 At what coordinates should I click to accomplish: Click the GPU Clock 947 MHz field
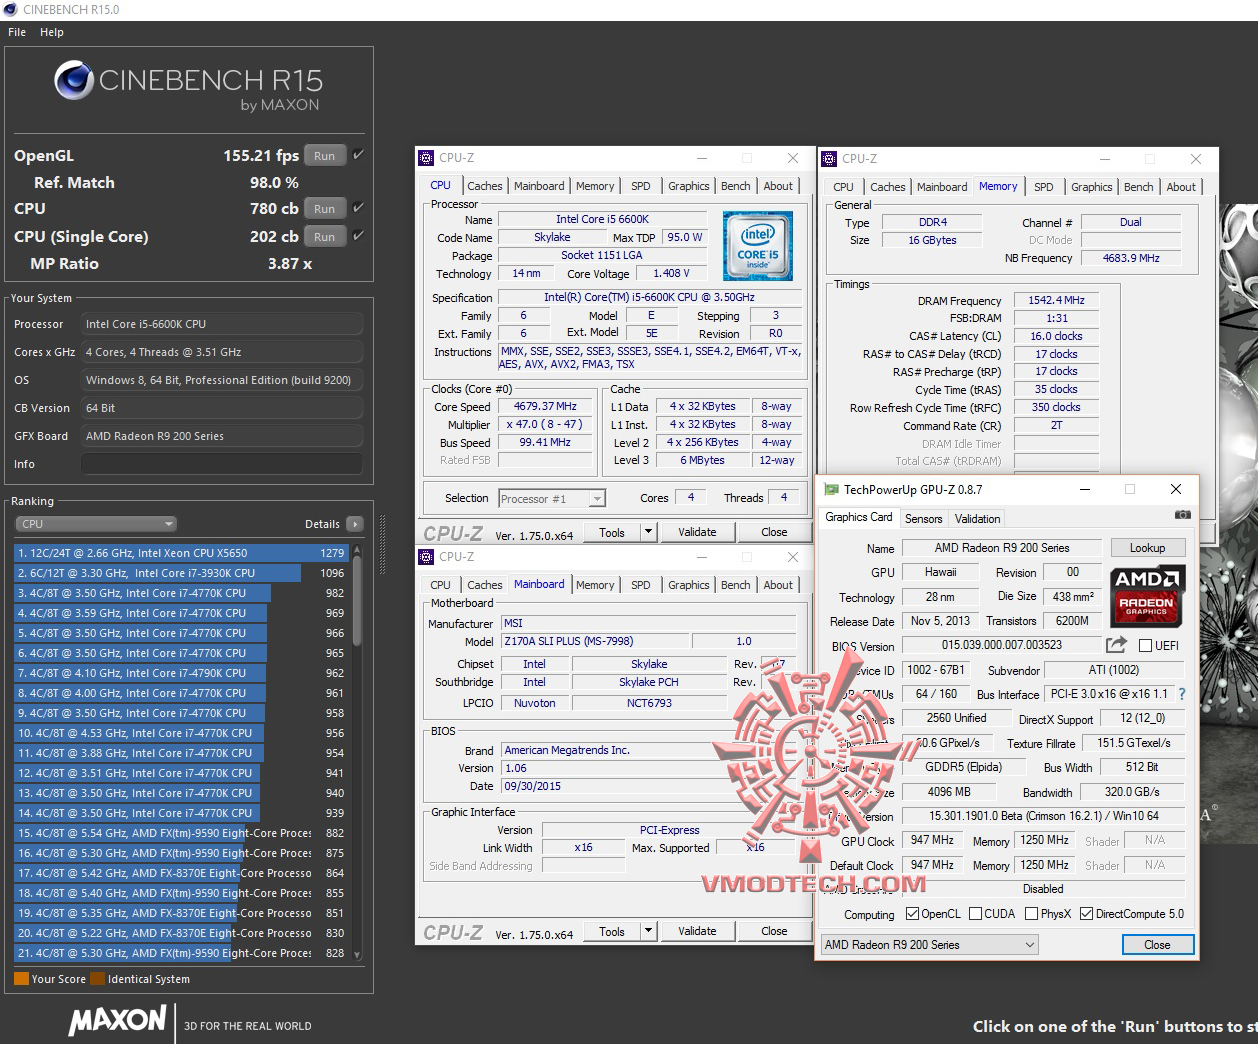click(932, 840)
